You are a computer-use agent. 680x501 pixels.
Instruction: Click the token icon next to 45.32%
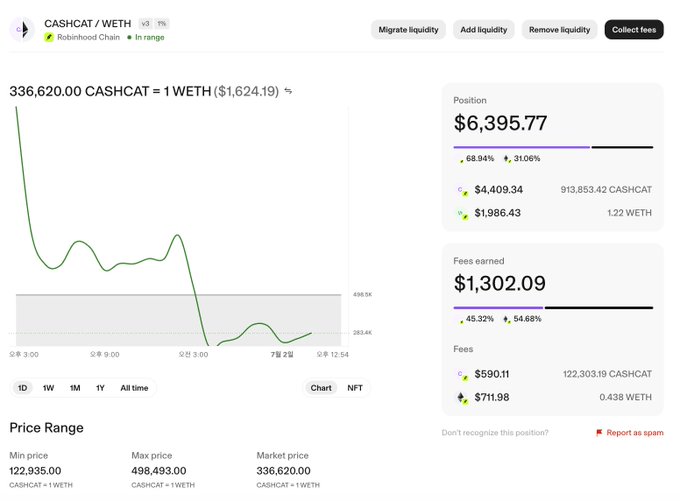[461, 320]
